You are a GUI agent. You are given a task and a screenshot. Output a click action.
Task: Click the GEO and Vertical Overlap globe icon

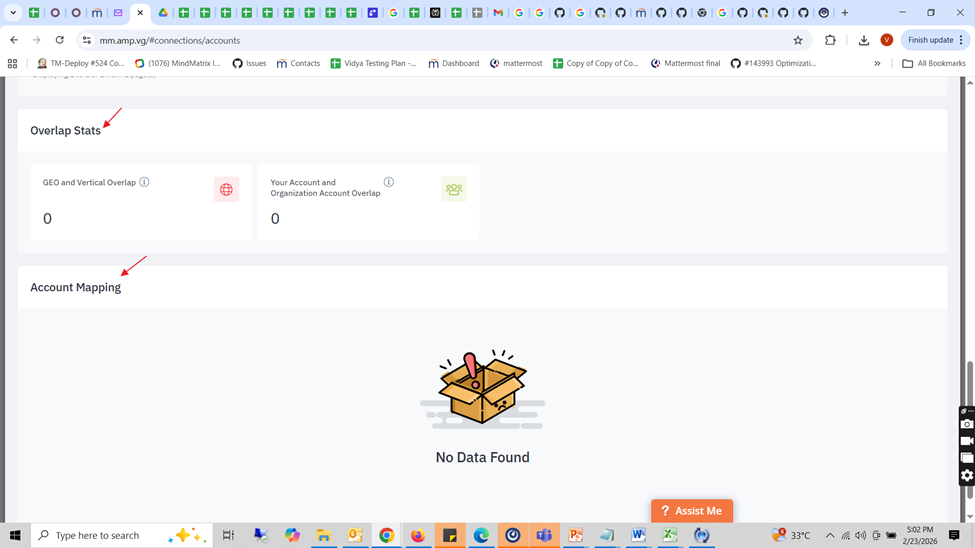click(x=226, y=190)
